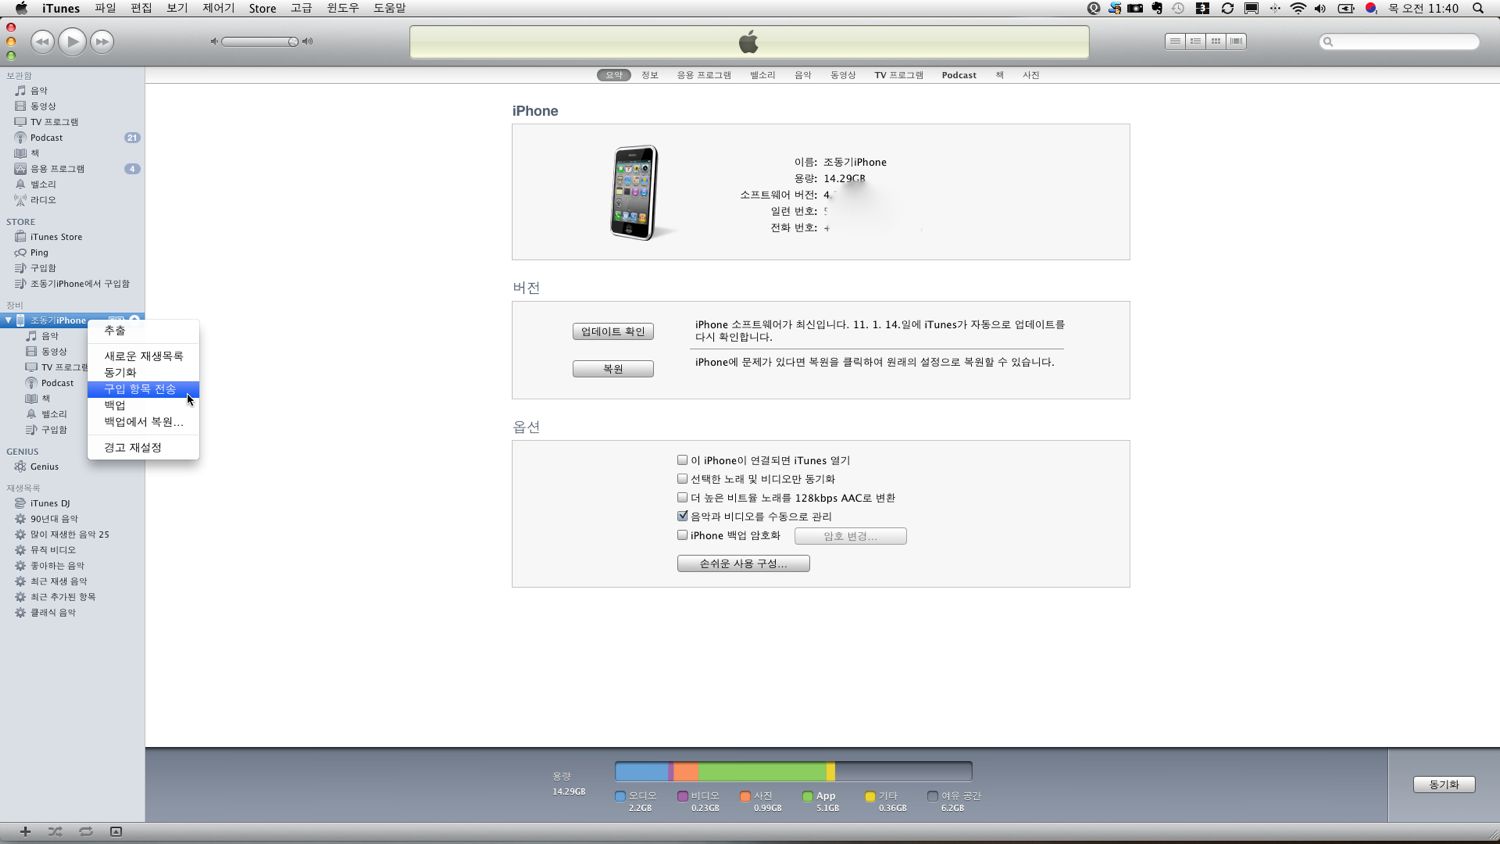The image size is (1500, 844).
Task: Collapse the 조동기iPhone device tree
Action: pyautogui.click(x=8, y=320)
